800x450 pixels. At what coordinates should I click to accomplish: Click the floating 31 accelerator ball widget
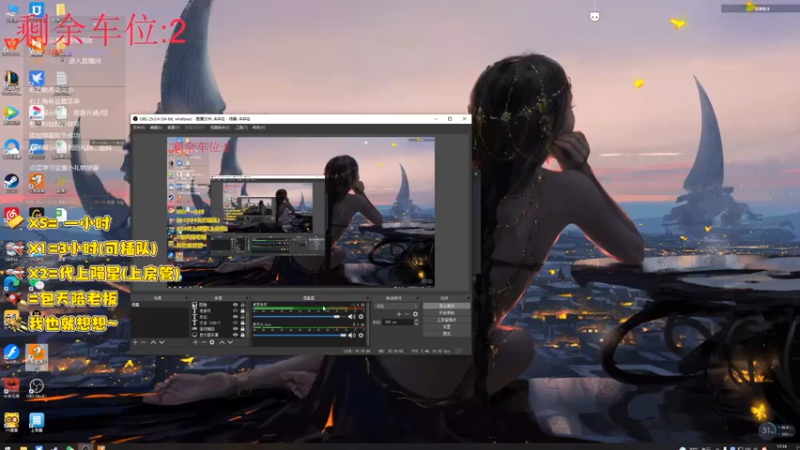tap(766, 431)
